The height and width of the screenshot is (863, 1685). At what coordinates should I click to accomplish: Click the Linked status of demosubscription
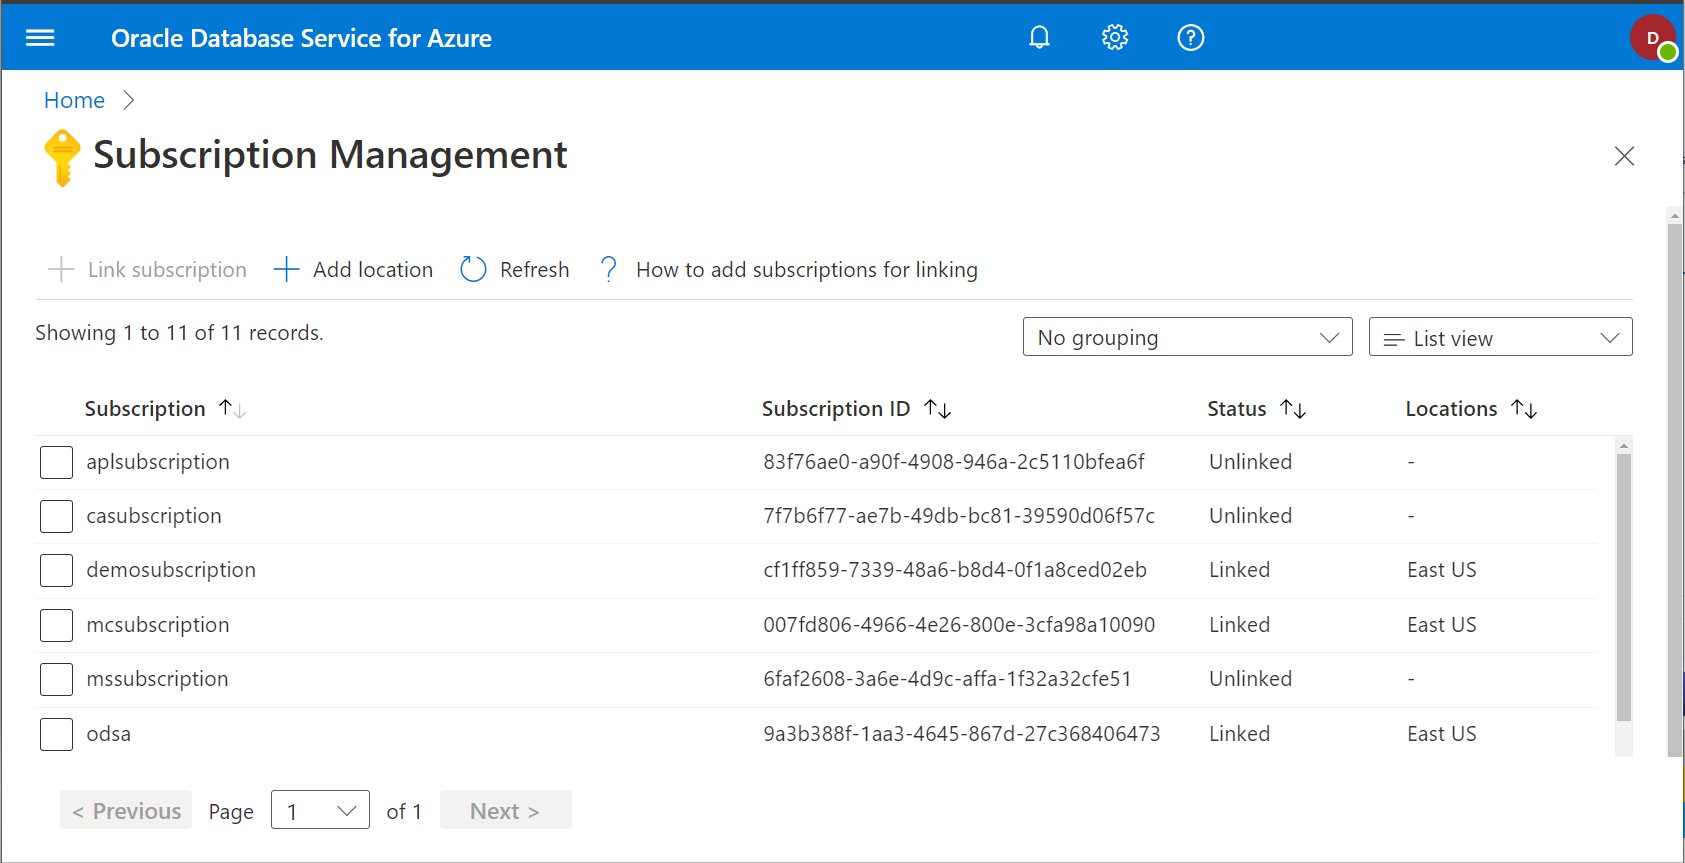coord(1239,570)
